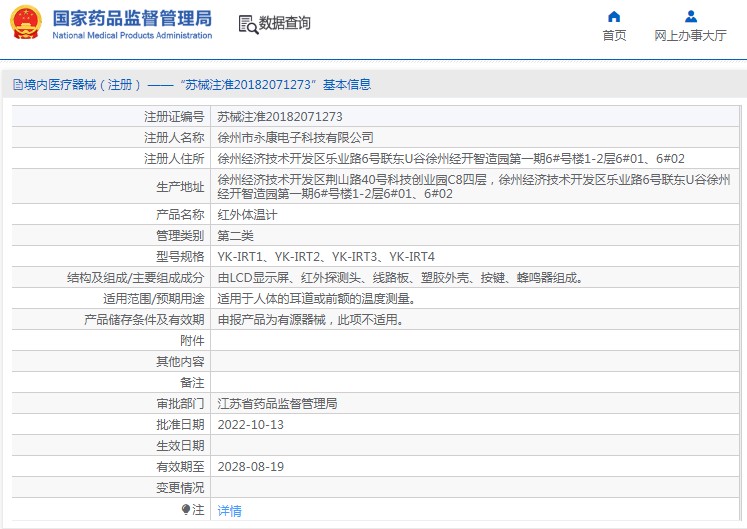Click the structure description starting 由LCD显示屏
Image resolution: width=747 pixels, height=529 pixels.
click(400, 278)
